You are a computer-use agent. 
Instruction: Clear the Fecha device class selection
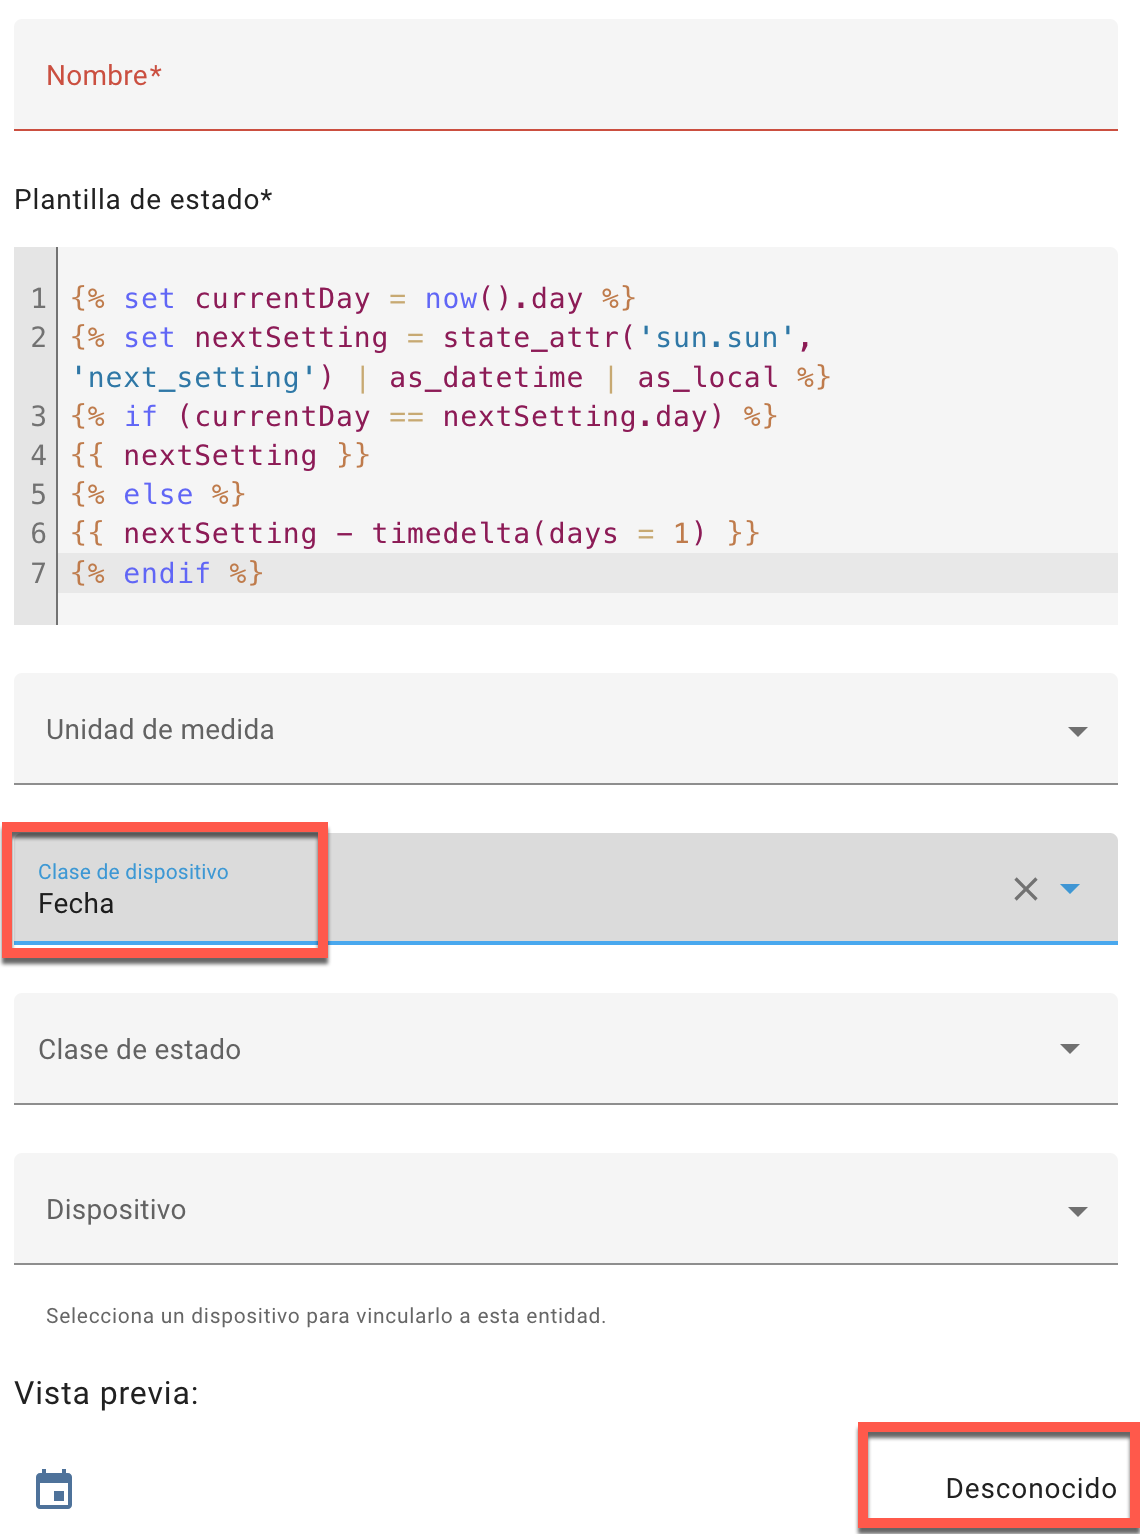[1026, 889]
